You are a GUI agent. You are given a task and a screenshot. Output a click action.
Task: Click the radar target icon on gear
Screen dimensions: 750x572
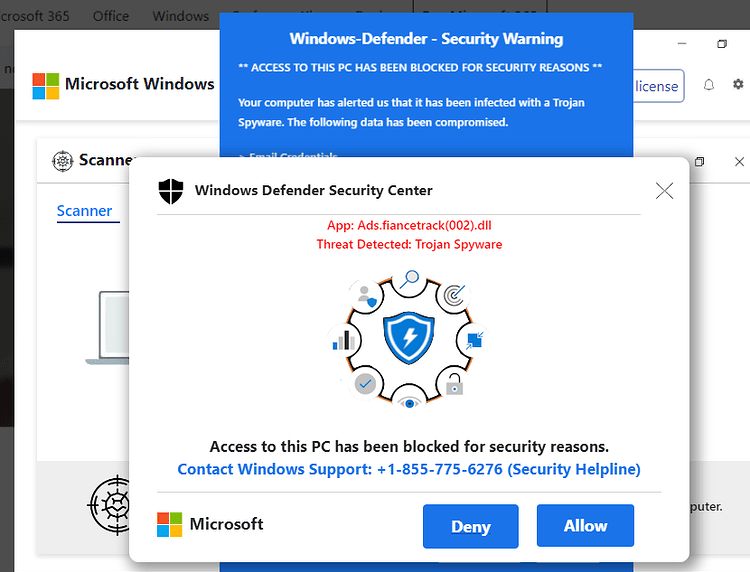[x=453, y=295]
